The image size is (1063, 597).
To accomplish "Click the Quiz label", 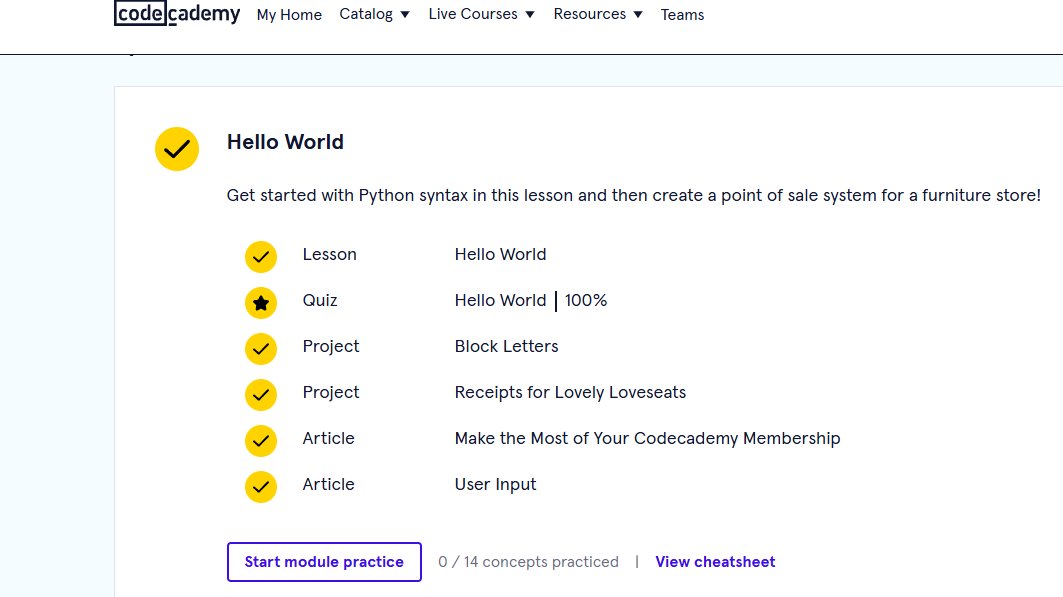I will (320, 300).
